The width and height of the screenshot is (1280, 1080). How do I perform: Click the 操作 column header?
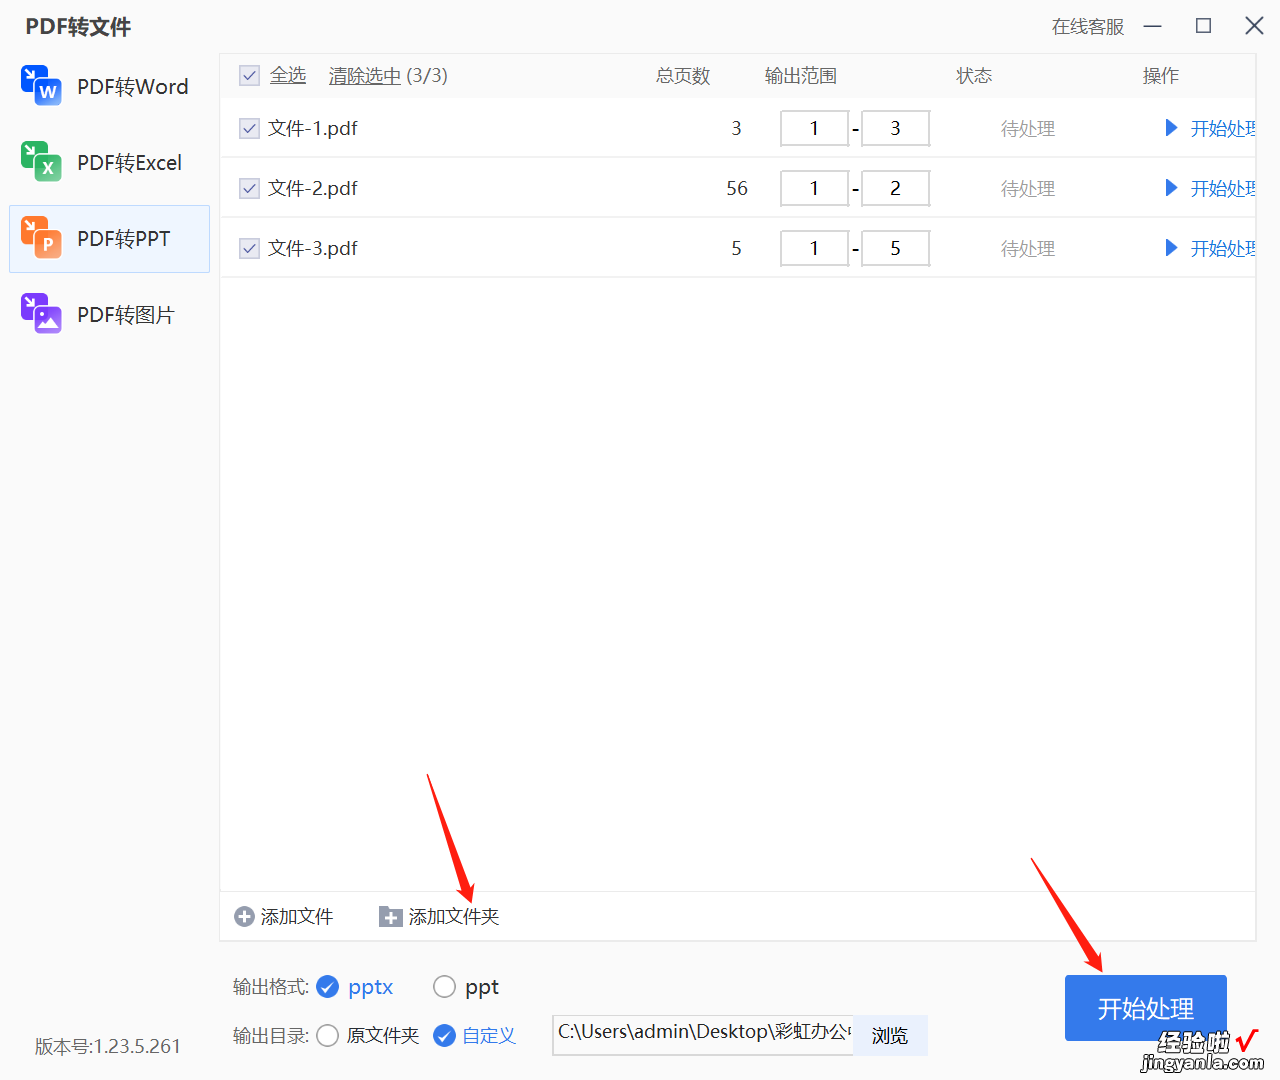[x=1161, y=76]
